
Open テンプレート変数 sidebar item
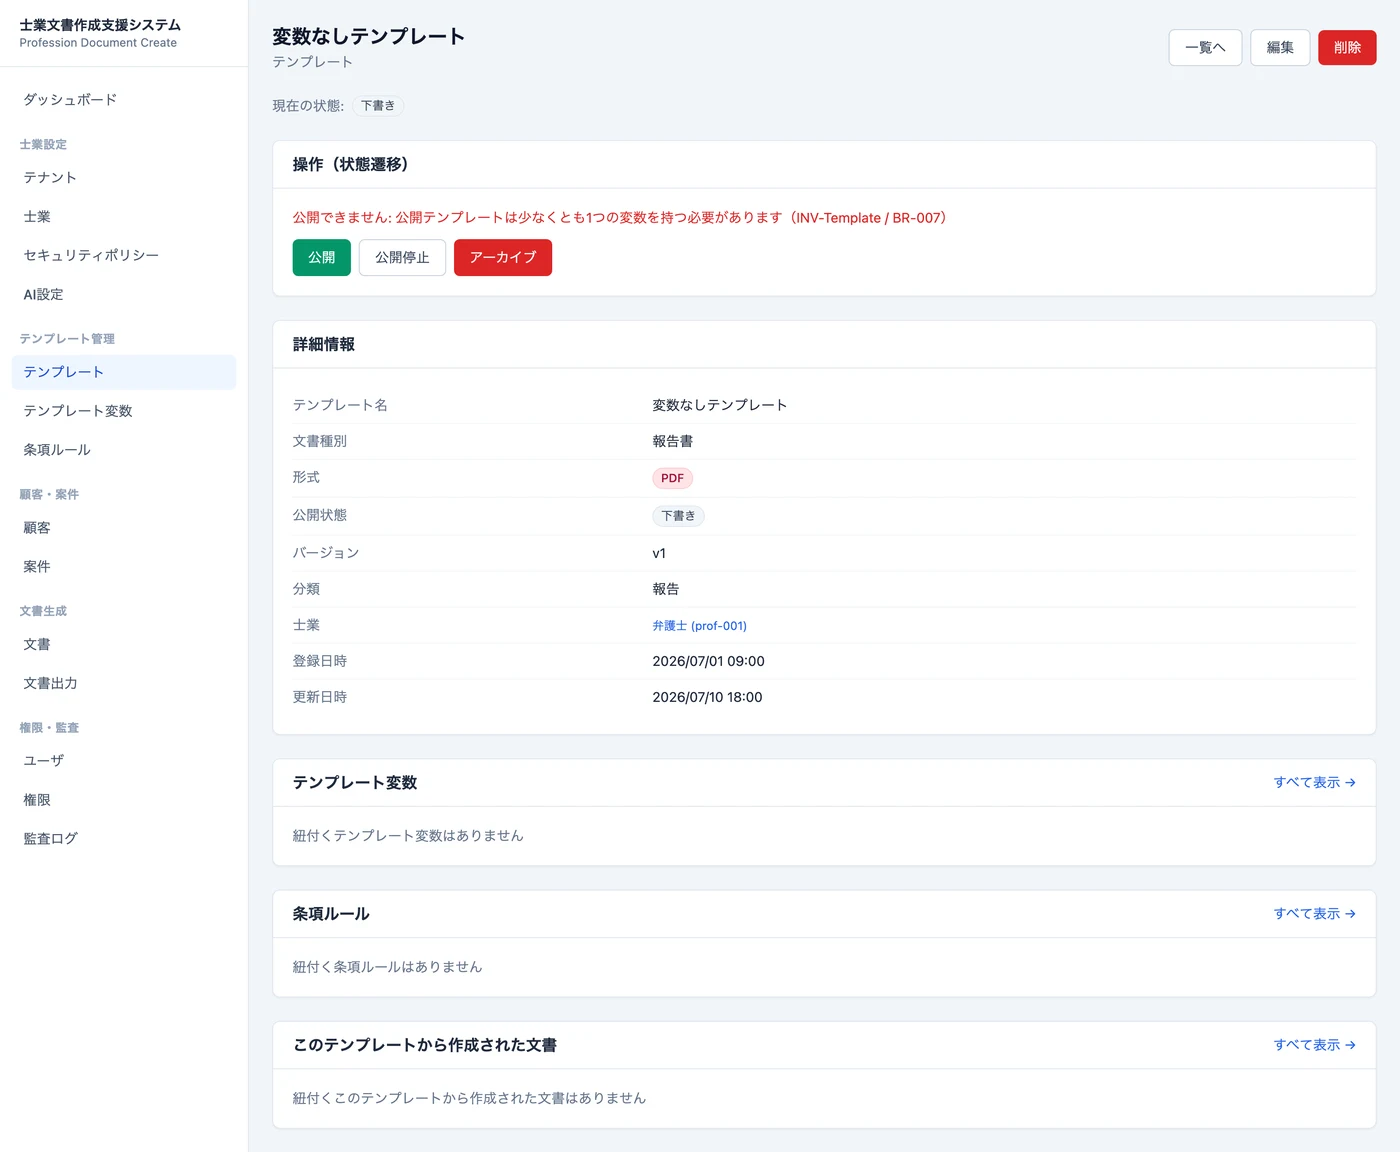[x=124, y=411]
